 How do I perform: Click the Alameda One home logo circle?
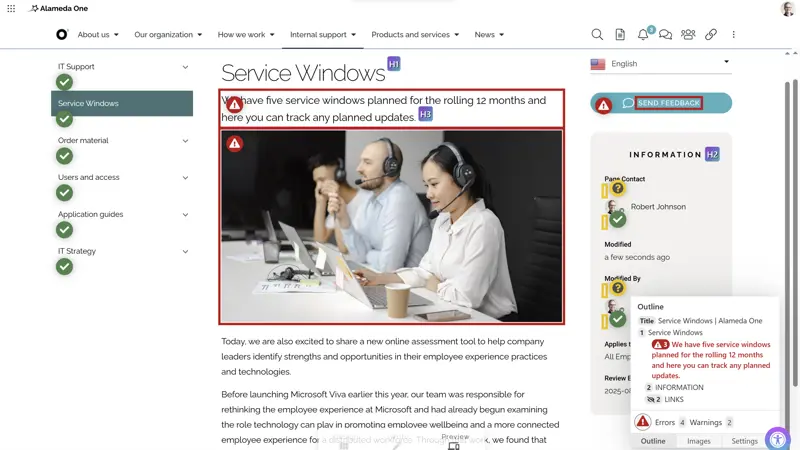[62, 34]
